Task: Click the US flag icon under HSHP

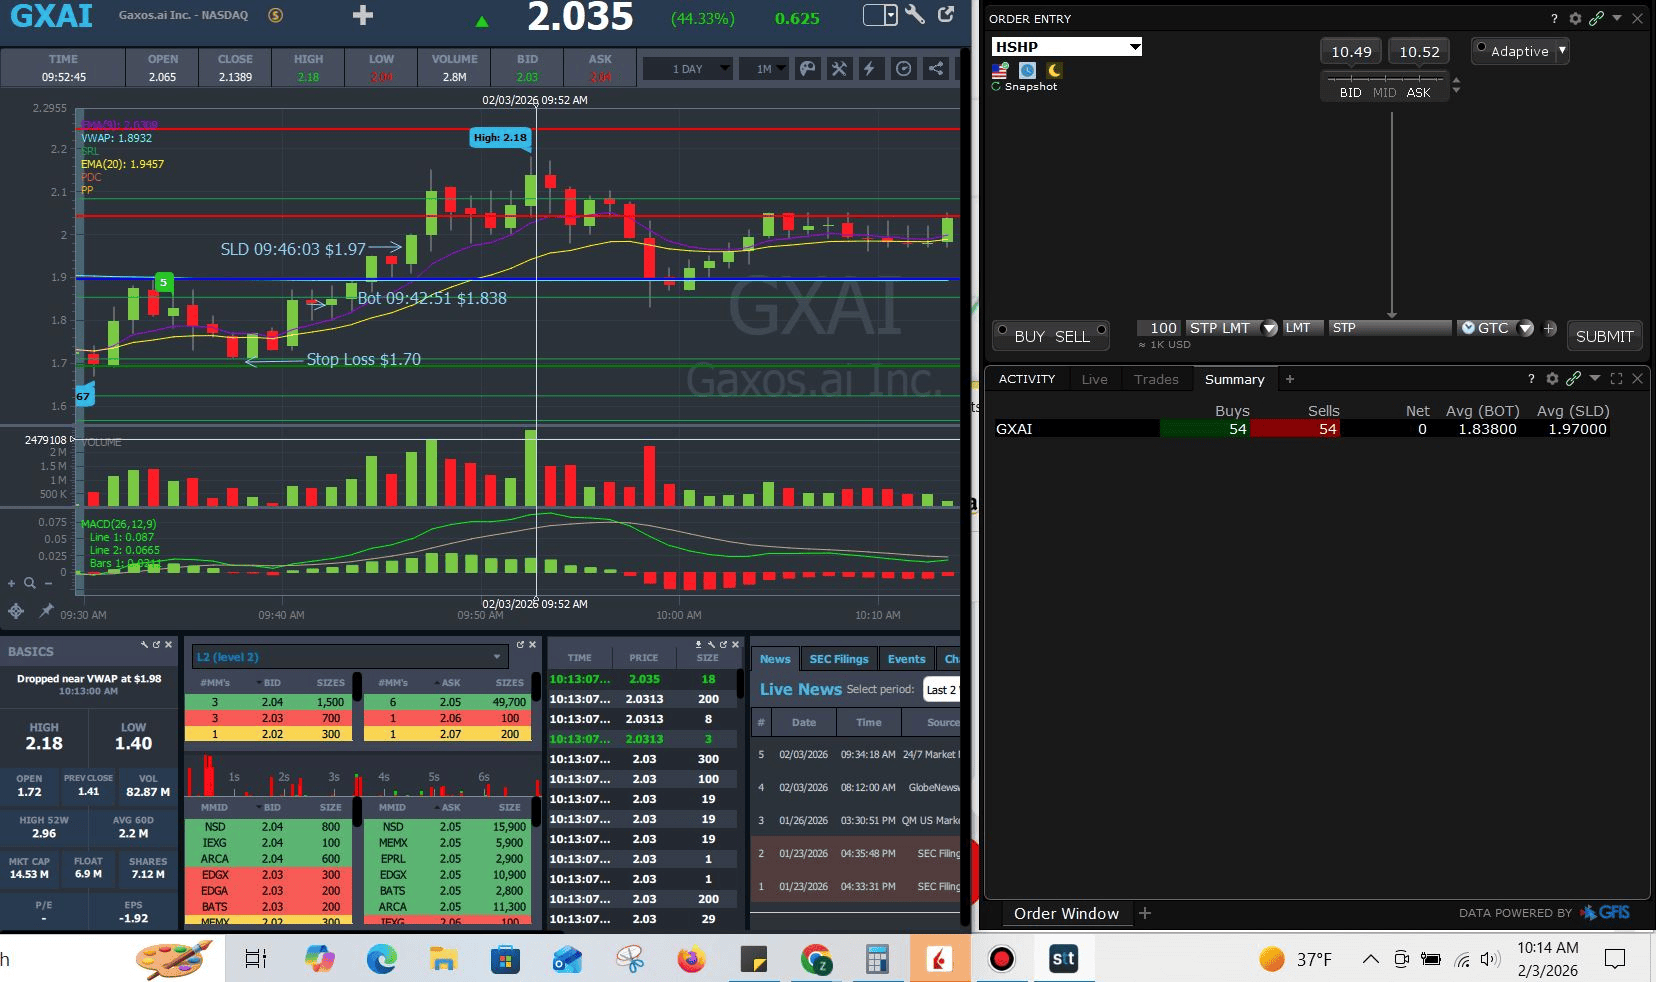Action: click(1000, 70)
